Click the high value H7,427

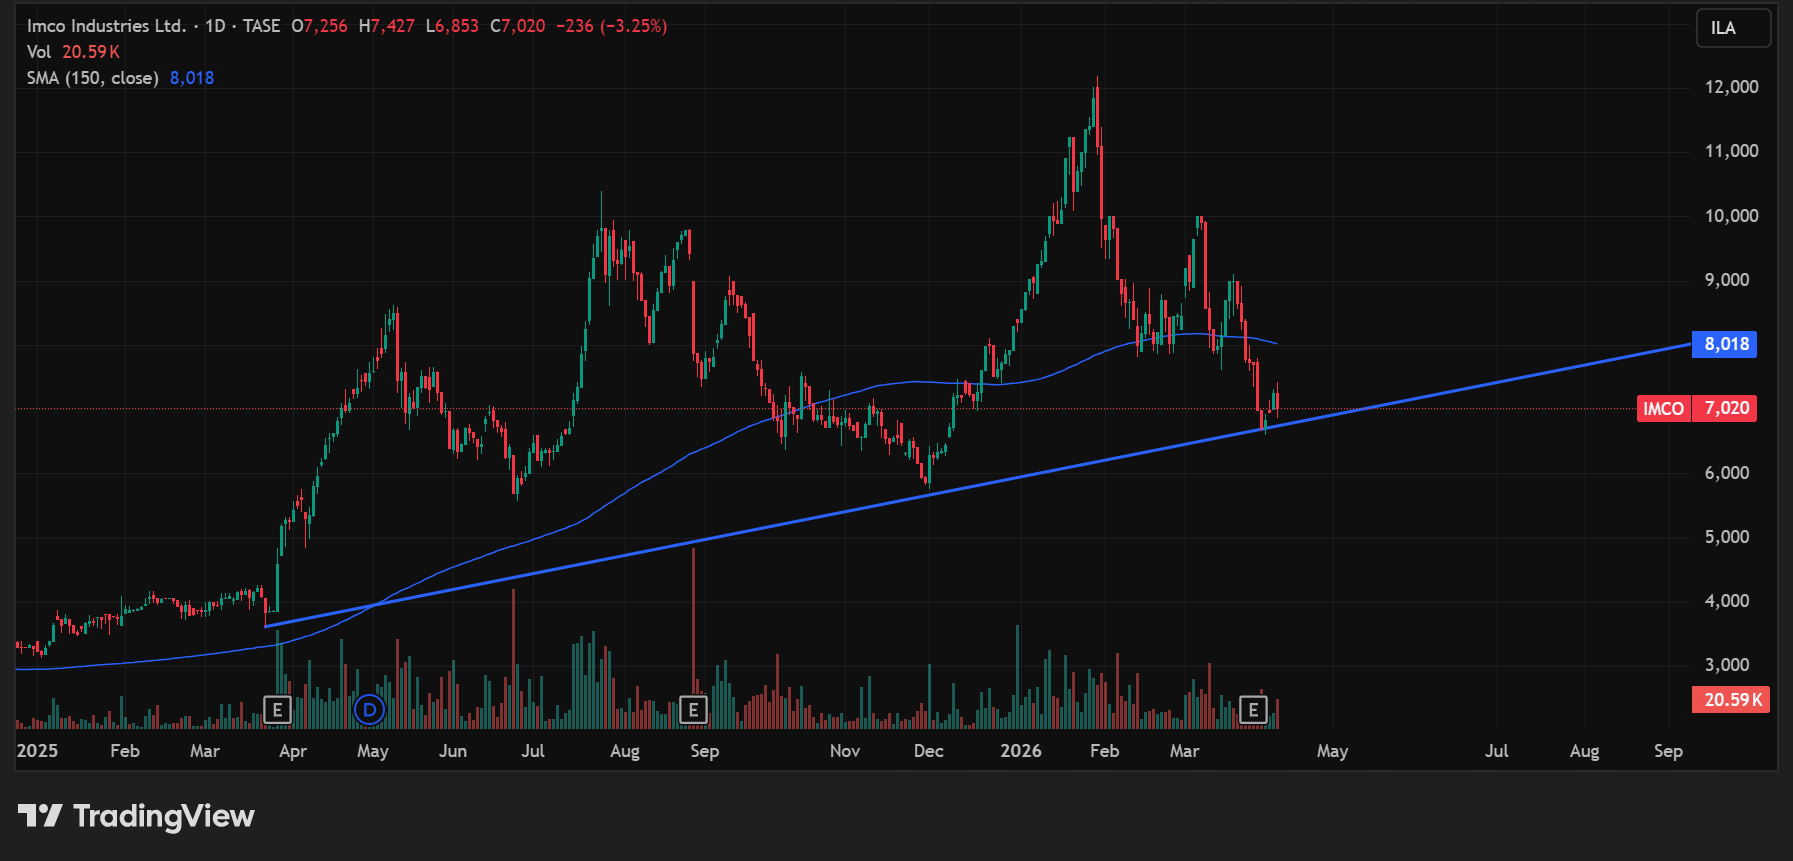pyautogui.click(x=387, y=26)
